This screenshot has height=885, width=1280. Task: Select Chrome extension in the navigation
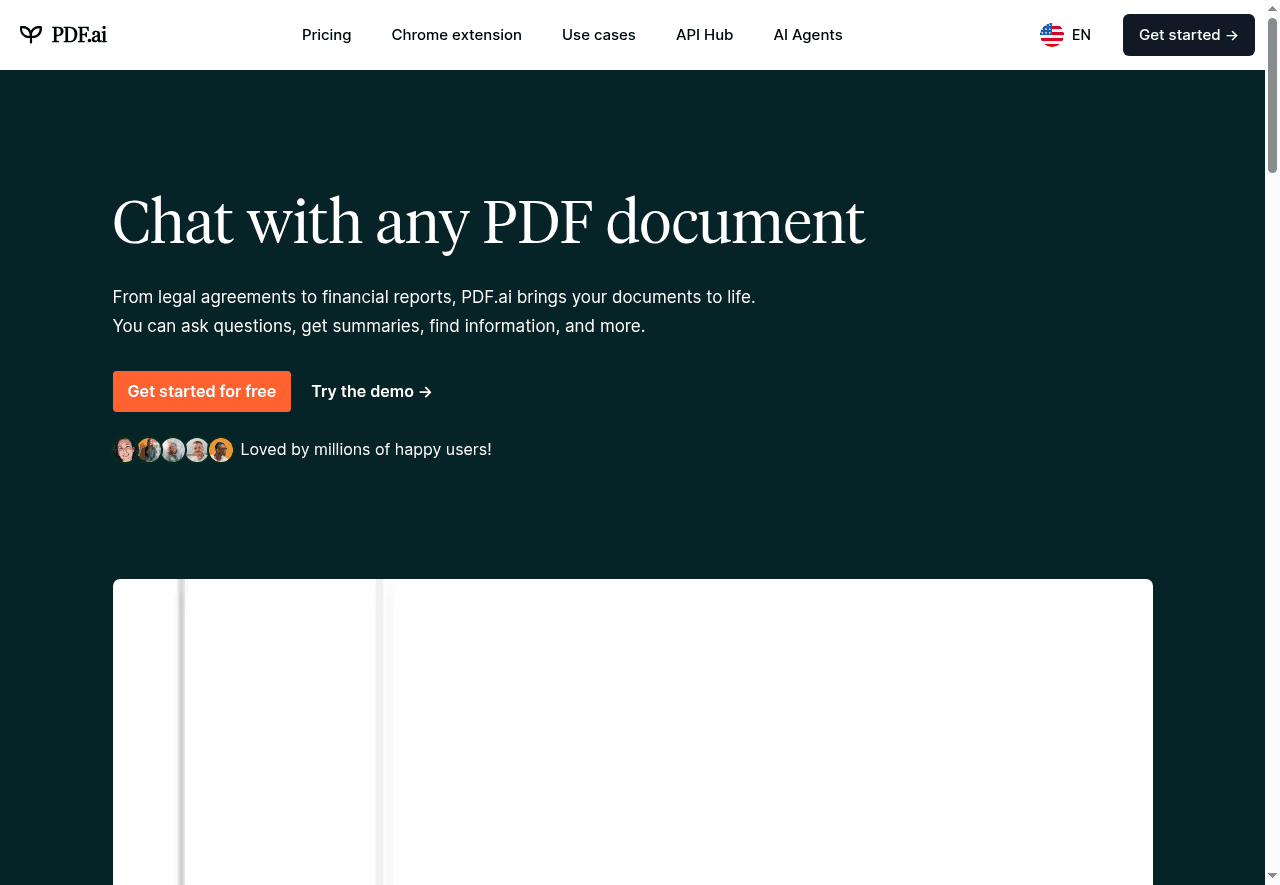(x=456, y=35)
